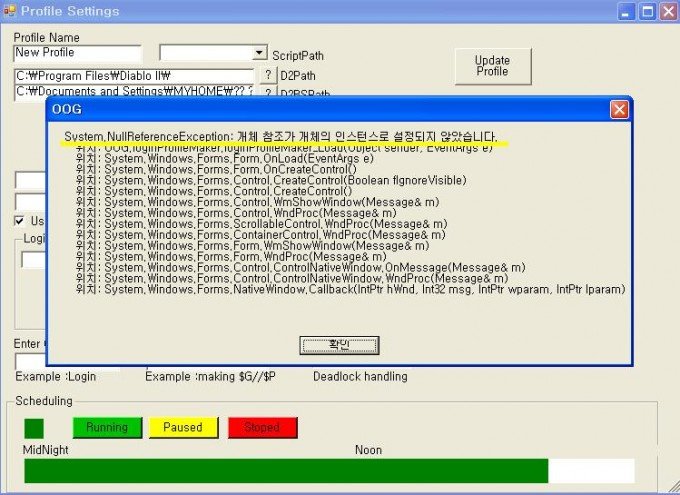Click the CreateControl(Boolean fIgnoreVisible) trace line
The image size is (680, 495).
[271, 180]
